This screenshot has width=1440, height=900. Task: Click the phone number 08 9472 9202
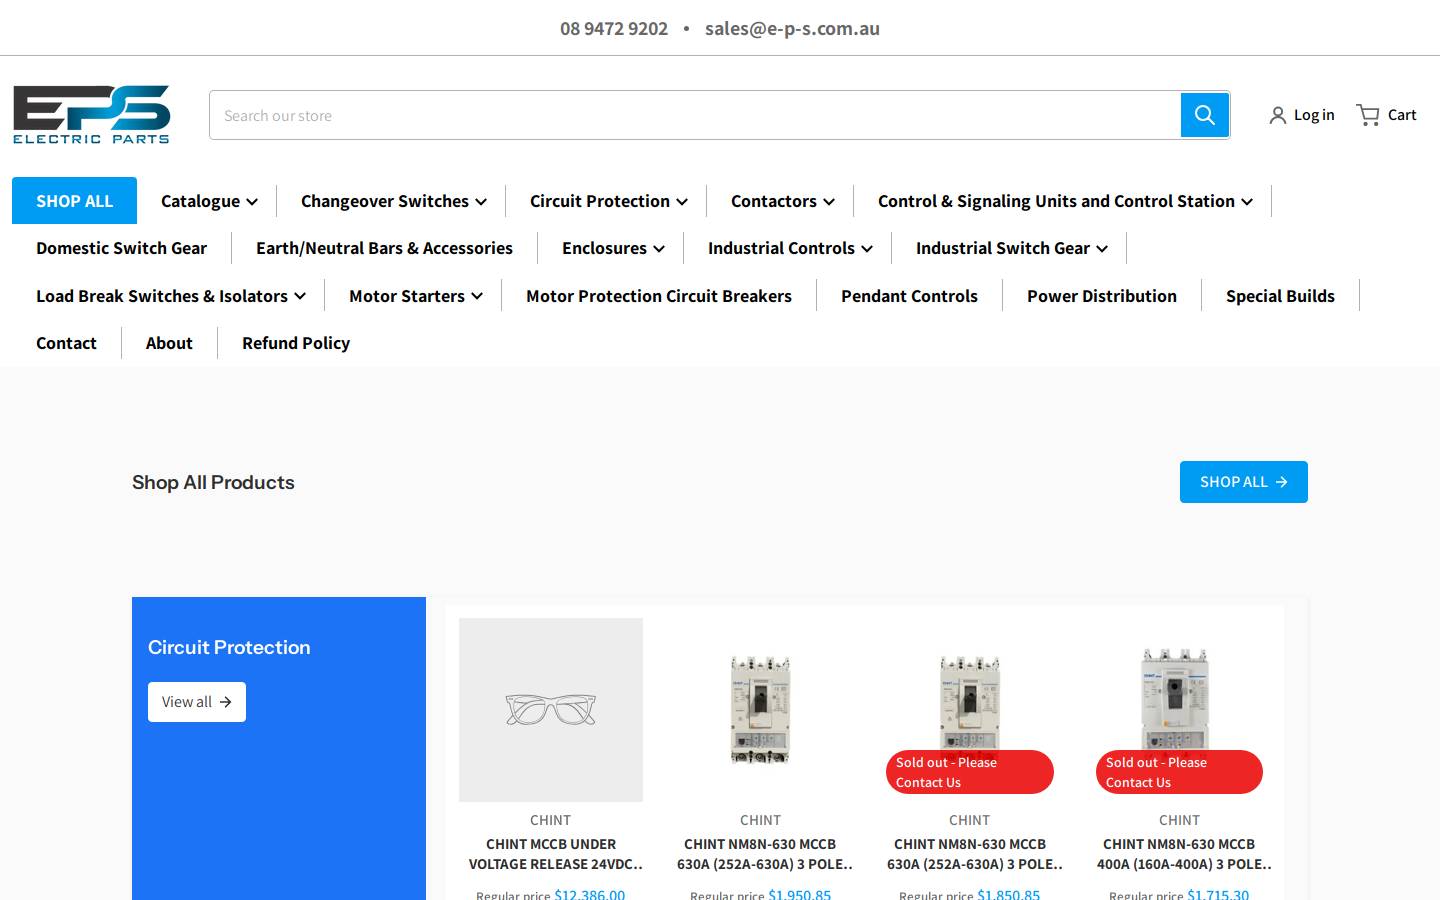614,28
